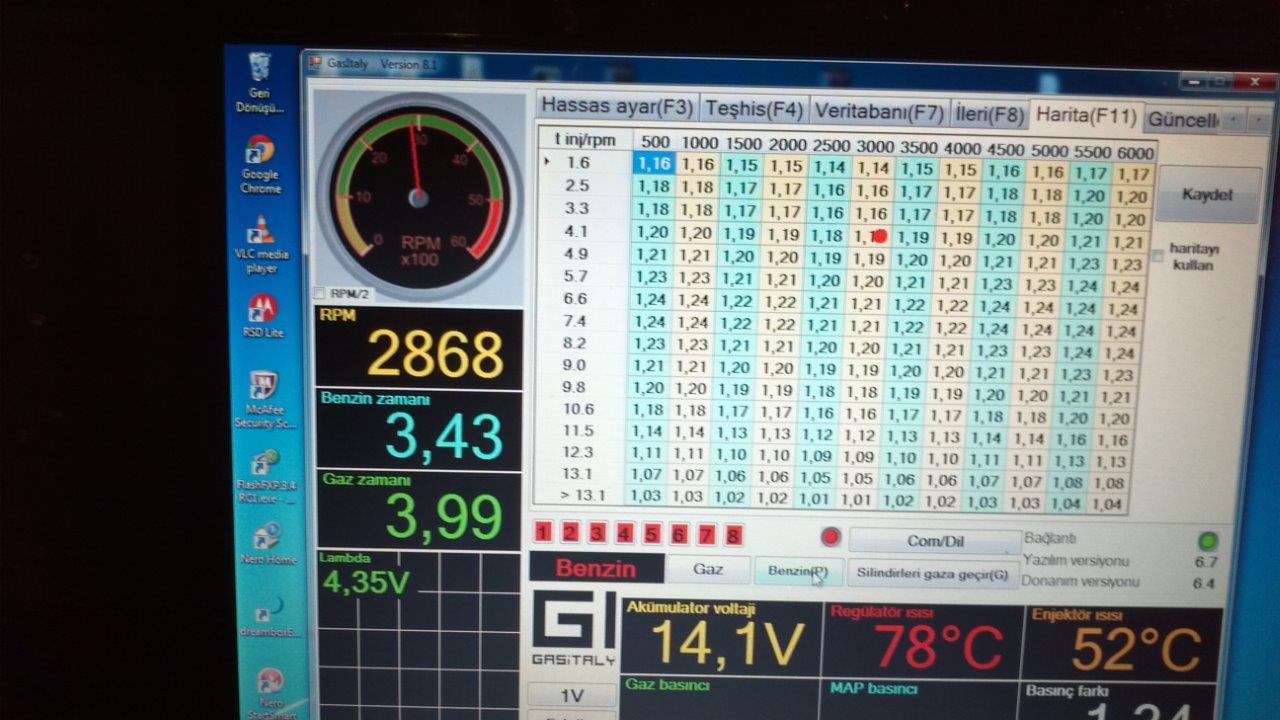The height and width of the screenshot is (720, 1280).
Task: Click the Benzin(P) button
Action: click(x=798, y=571)
